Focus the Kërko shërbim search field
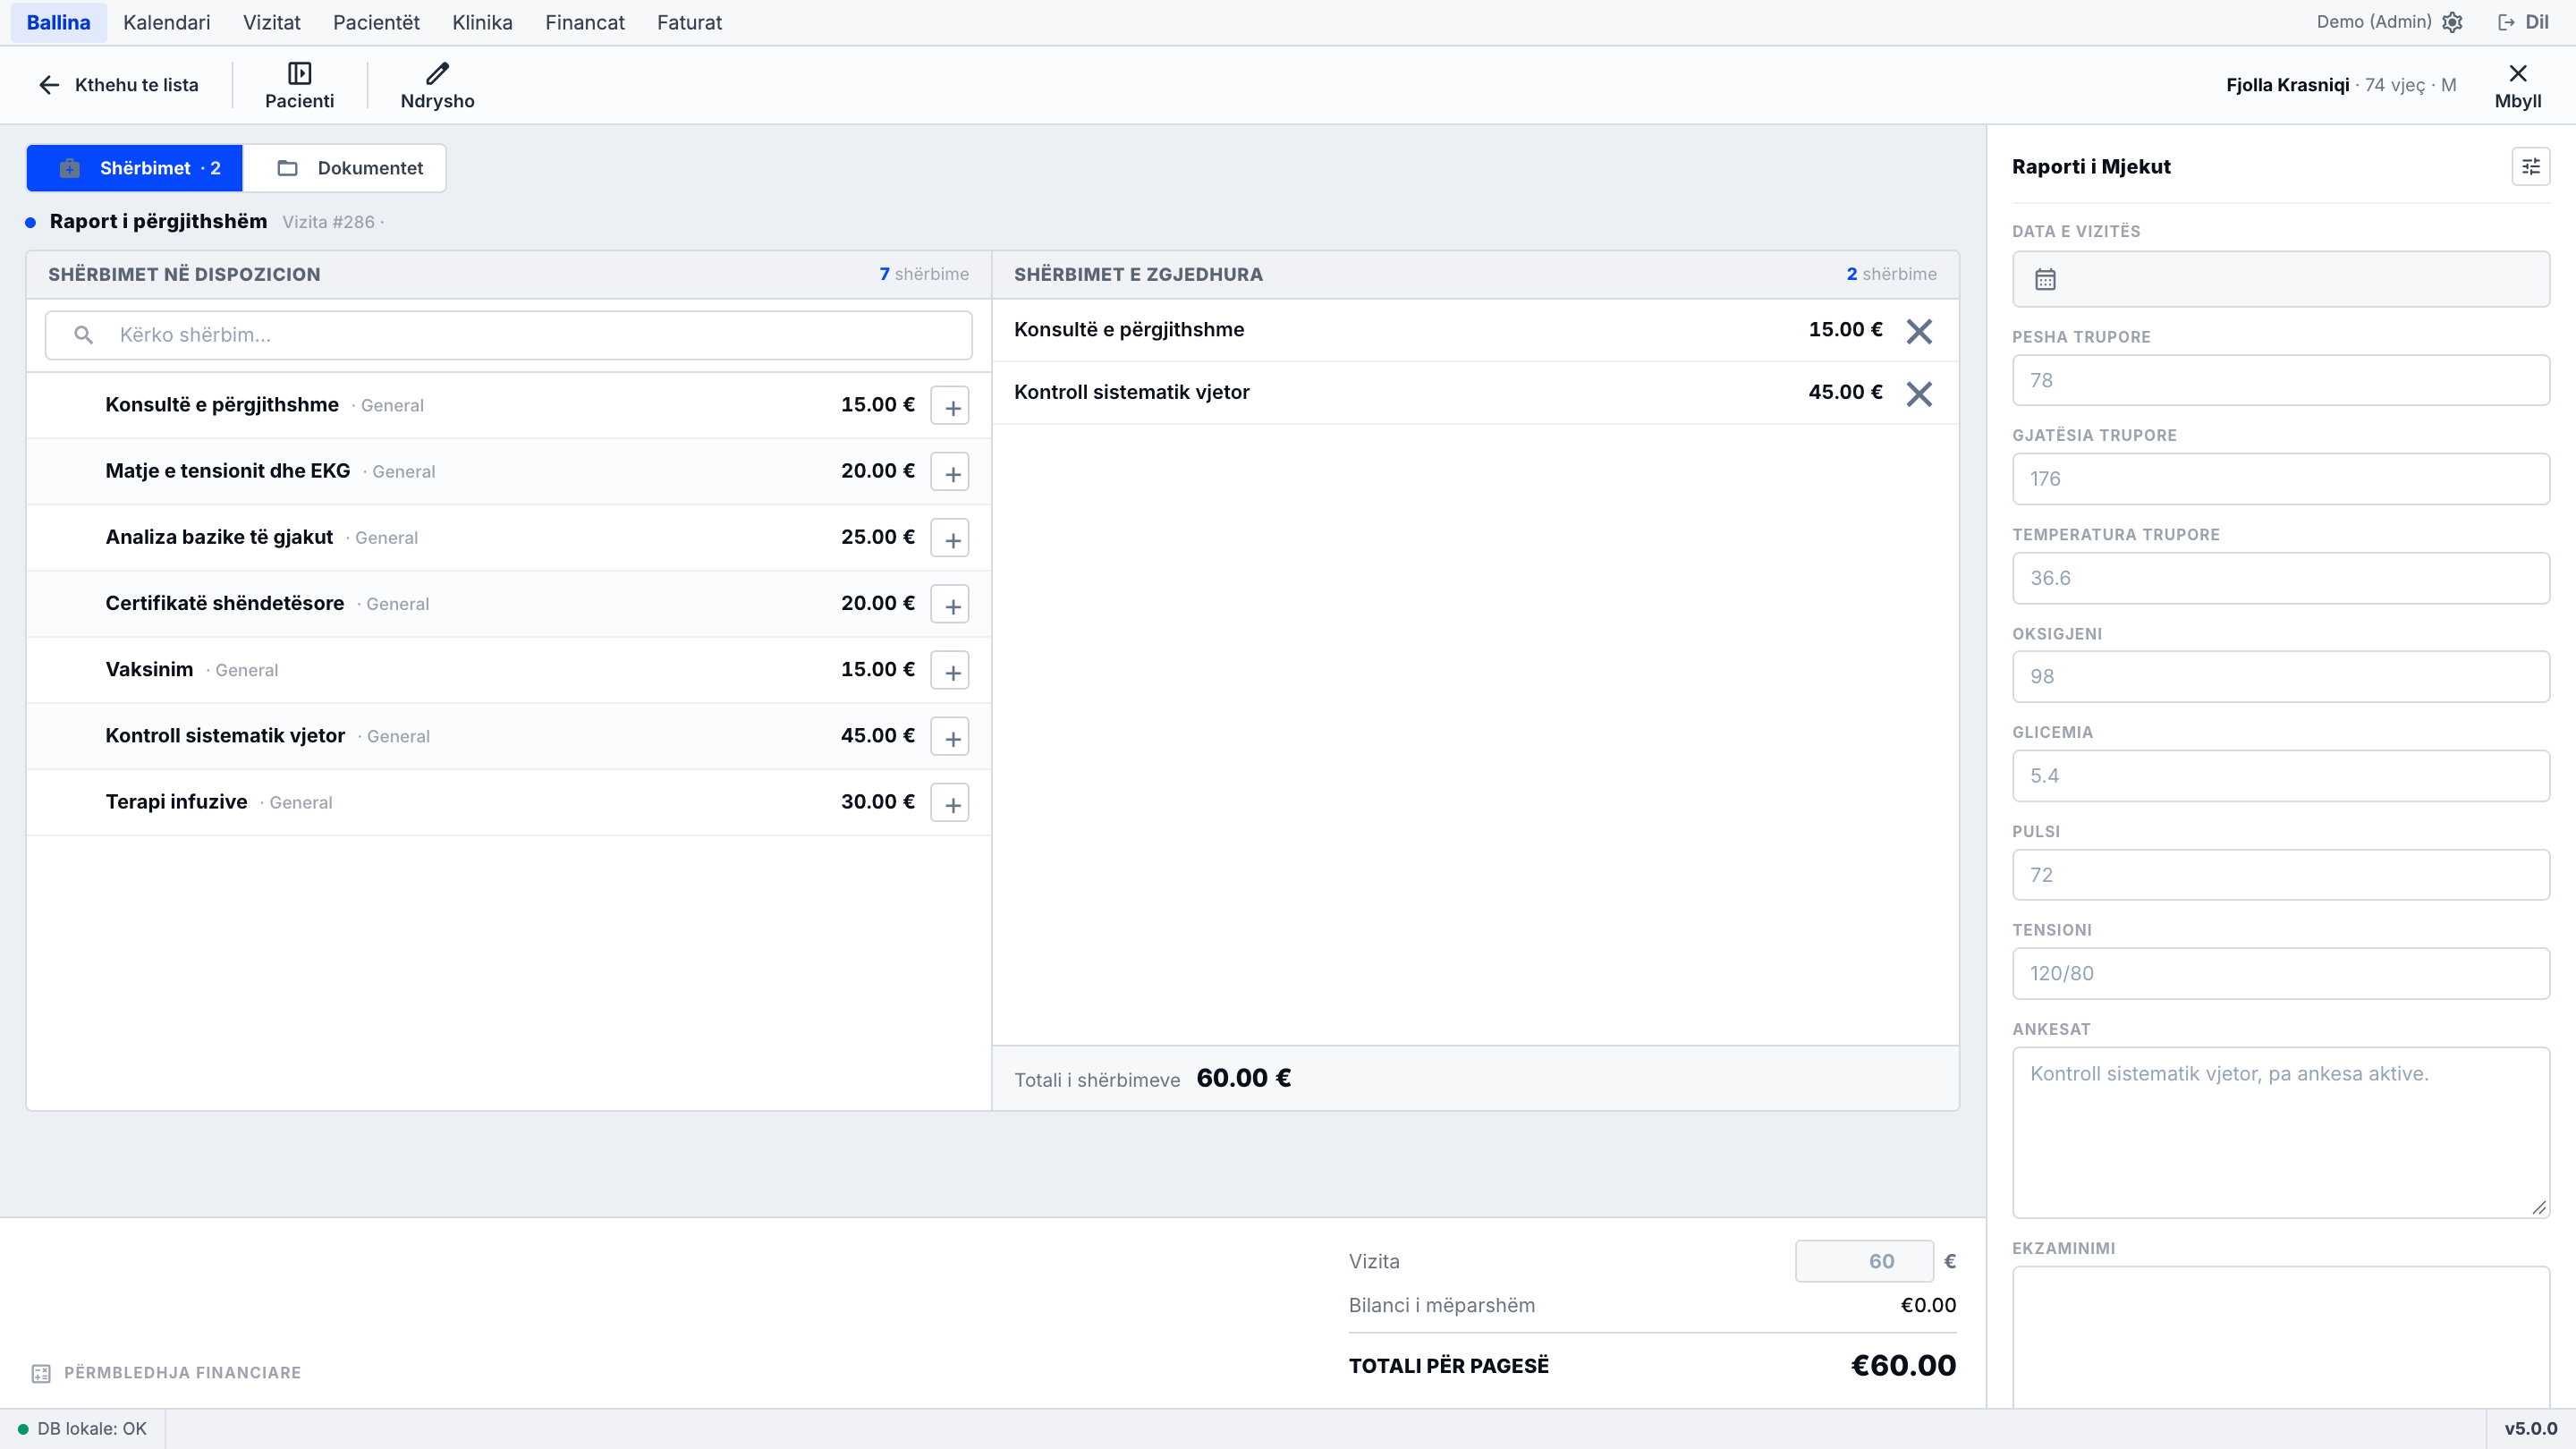Screen dimensions: 2576x1449 pyautogui.click(x=508, y=335)
